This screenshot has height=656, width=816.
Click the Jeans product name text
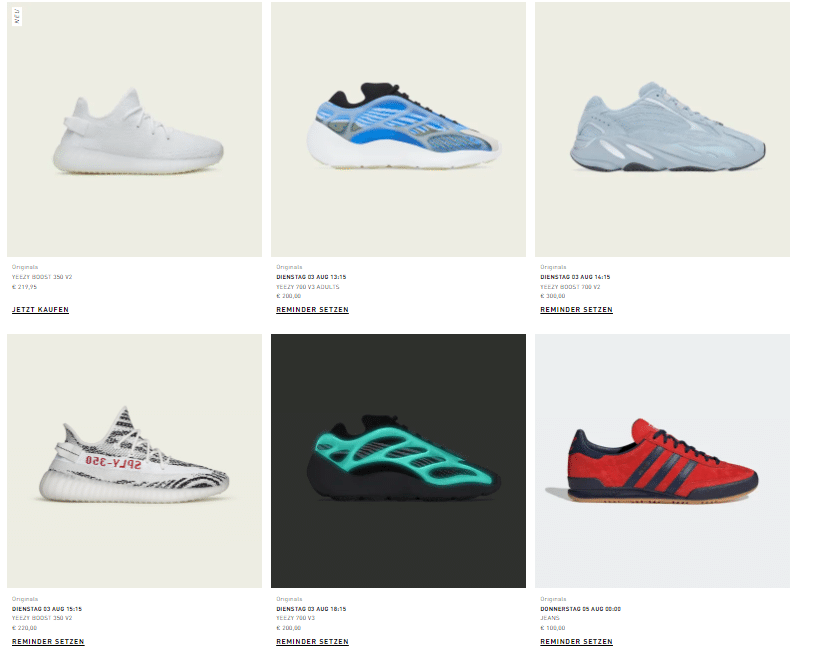coord(550,618)
